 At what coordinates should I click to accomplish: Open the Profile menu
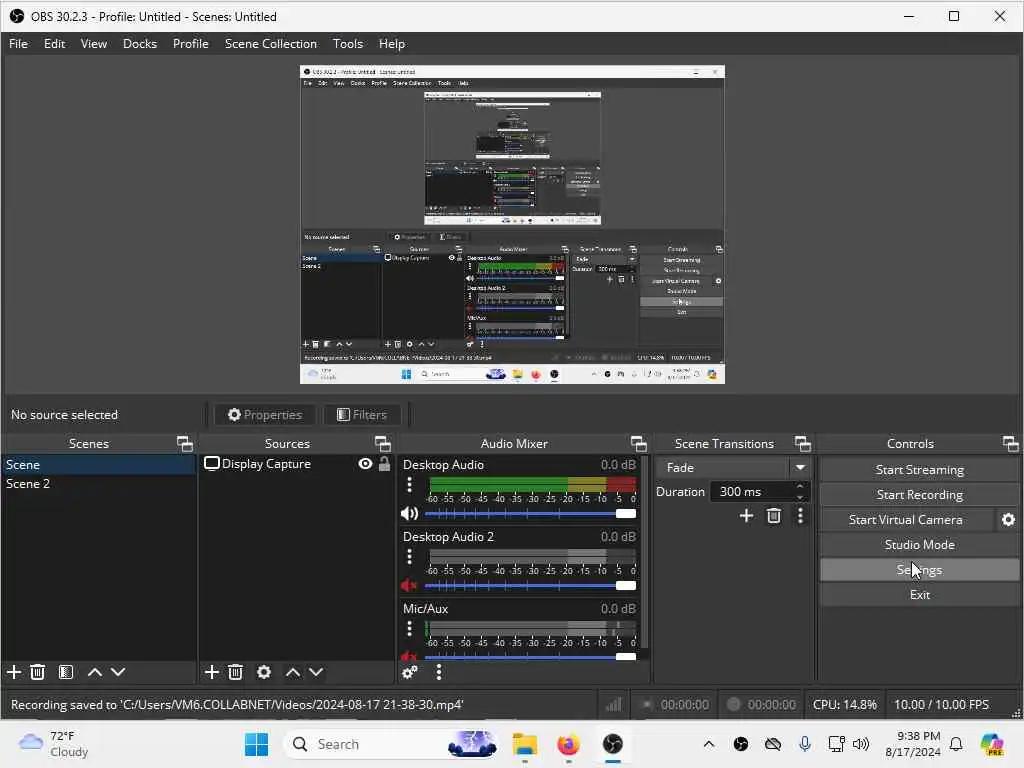click(191, 44)
